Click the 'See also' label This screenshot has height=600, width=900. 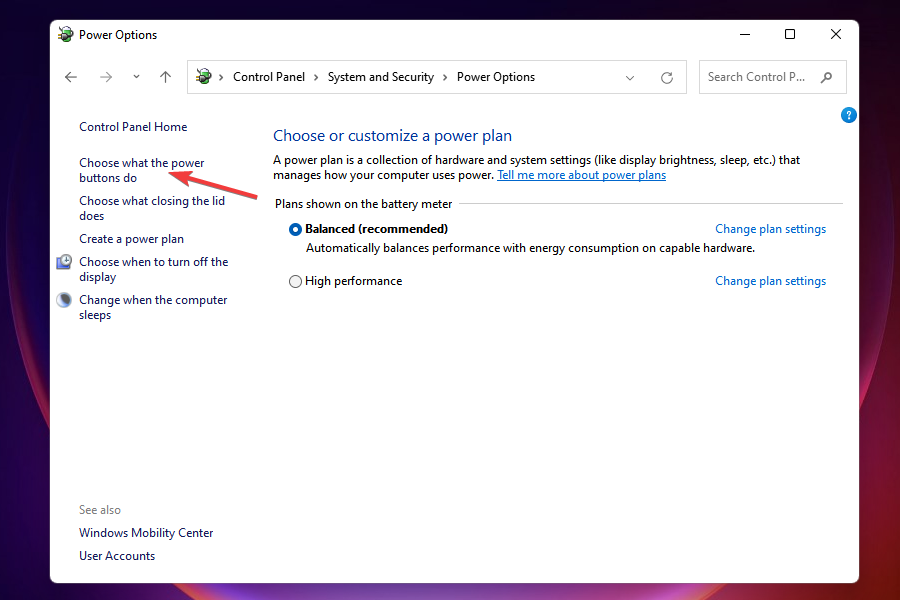(x=100, y=510)
